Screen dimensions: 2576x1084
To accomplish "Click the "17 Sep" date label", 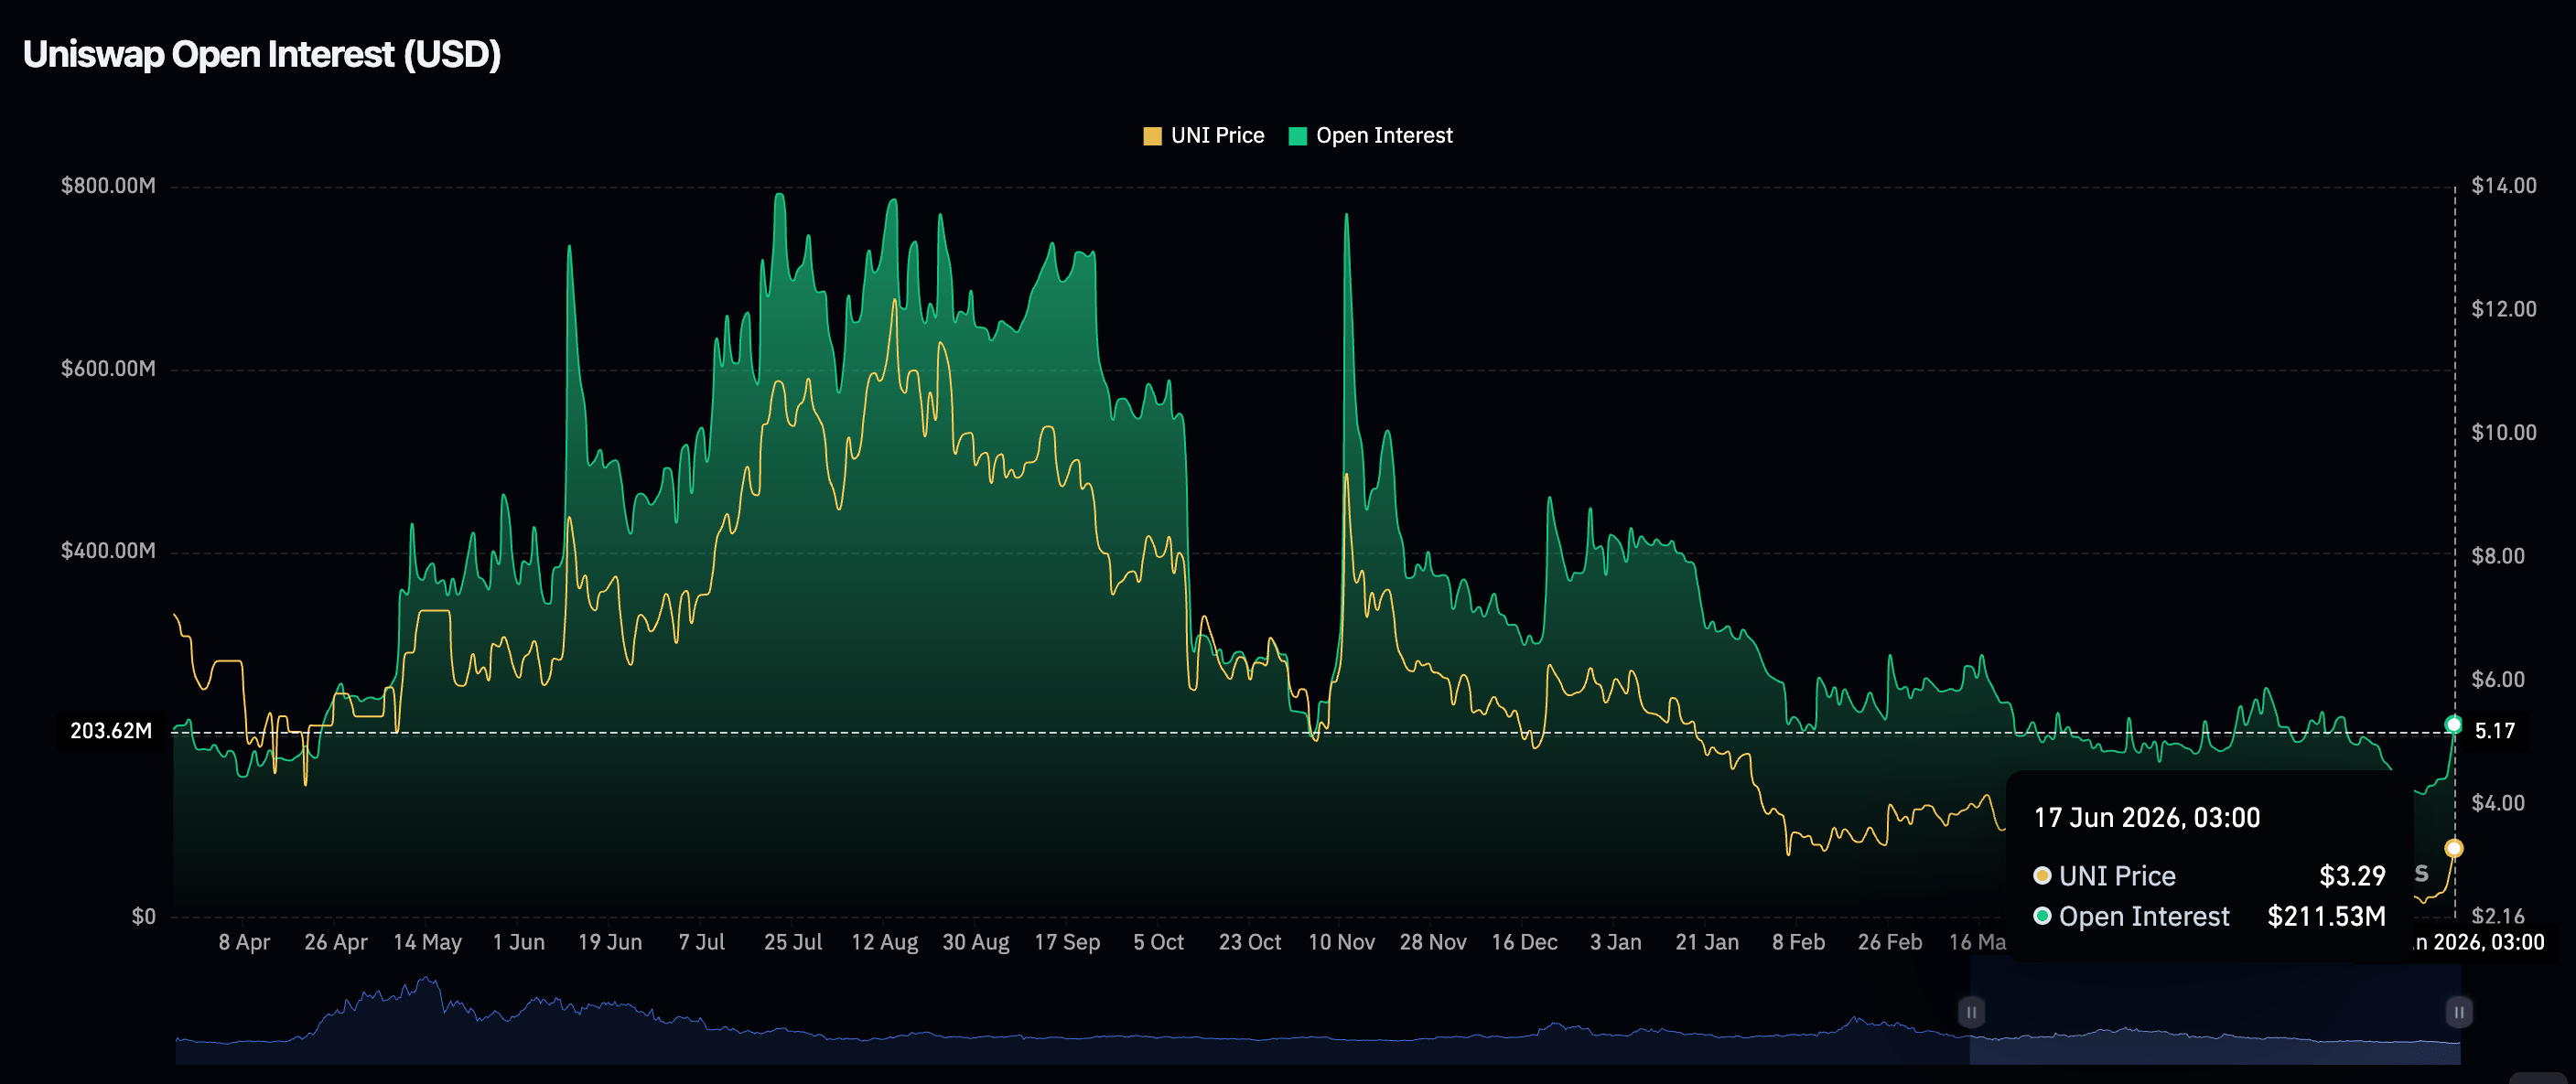I will [1067, 943].
